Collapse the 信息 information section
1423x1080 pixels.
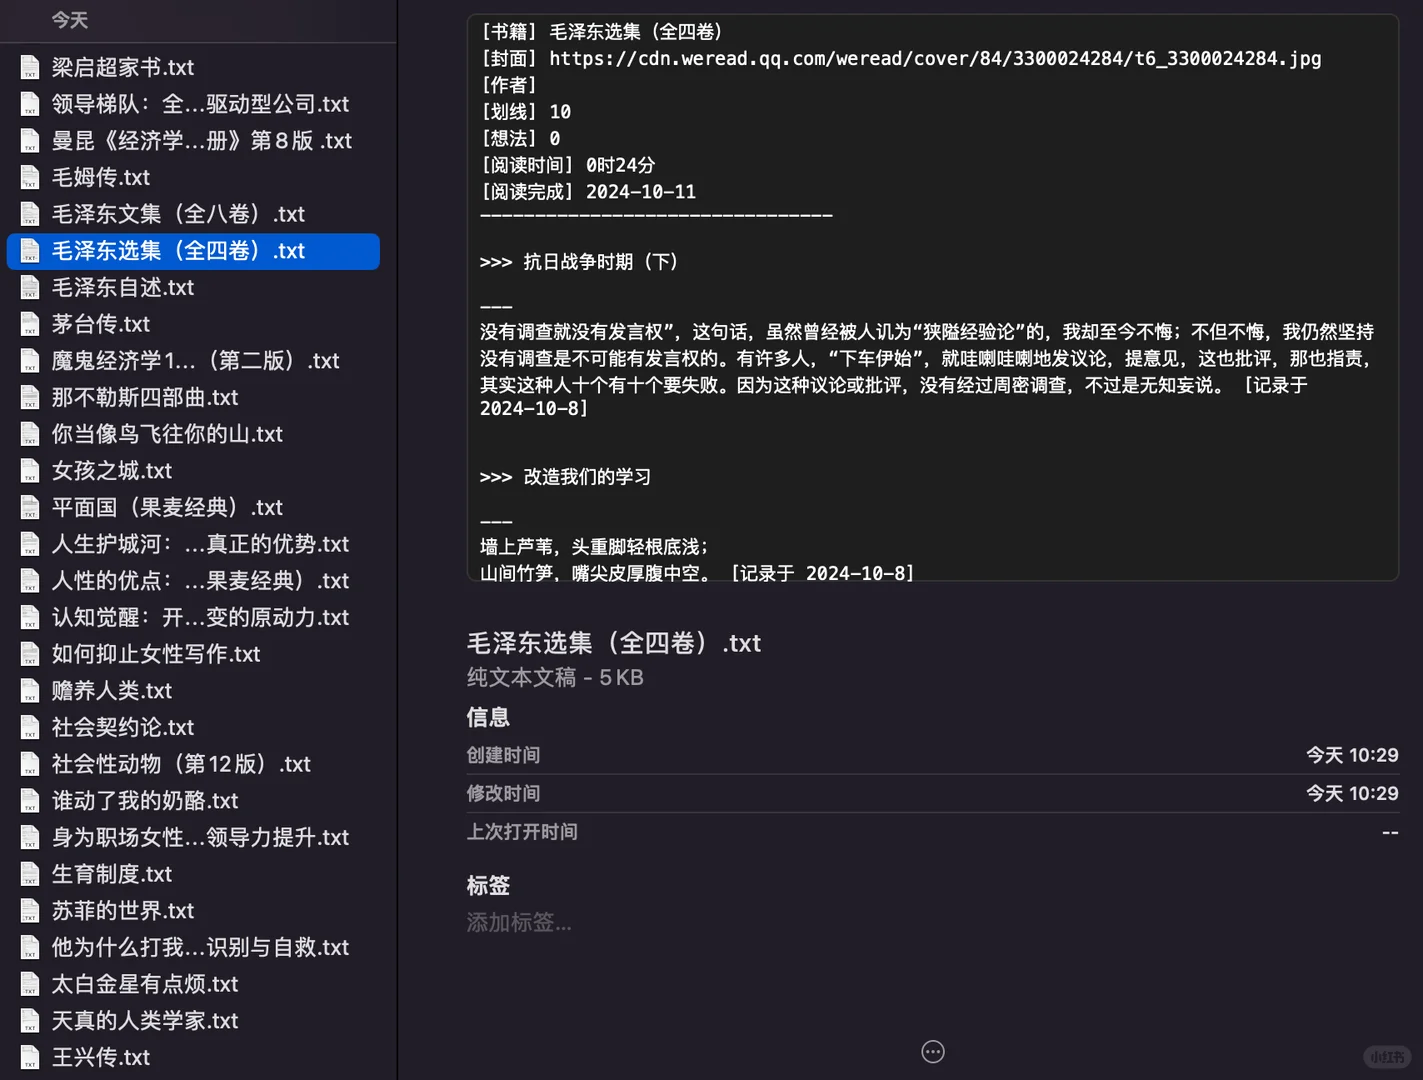click(x=487, y=716)
